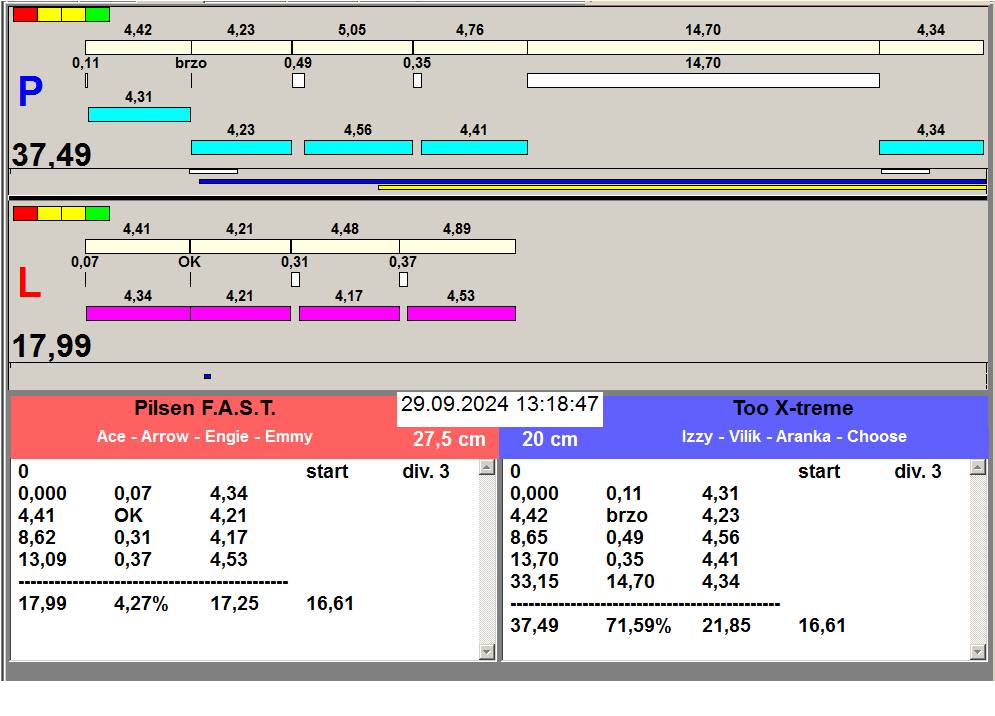Select the blue P lane letter
The width and height of the screenshot is (995, 716).
click(x=30, y=91)
